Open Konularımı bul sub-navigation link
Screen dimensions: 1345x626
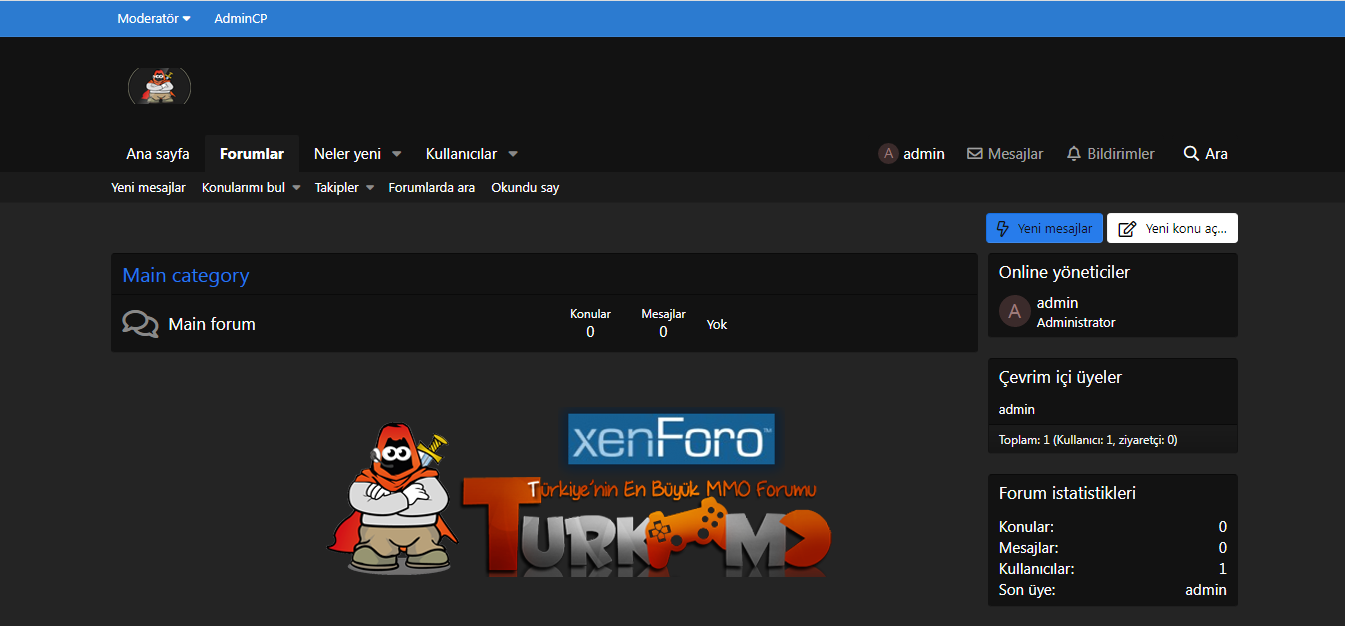pyautogui.click(x=243, y=188)
